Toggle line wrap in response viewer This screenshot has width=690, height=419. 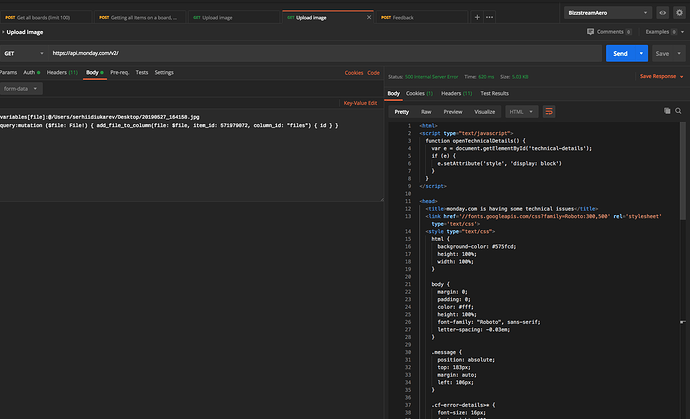click(549, 112)
